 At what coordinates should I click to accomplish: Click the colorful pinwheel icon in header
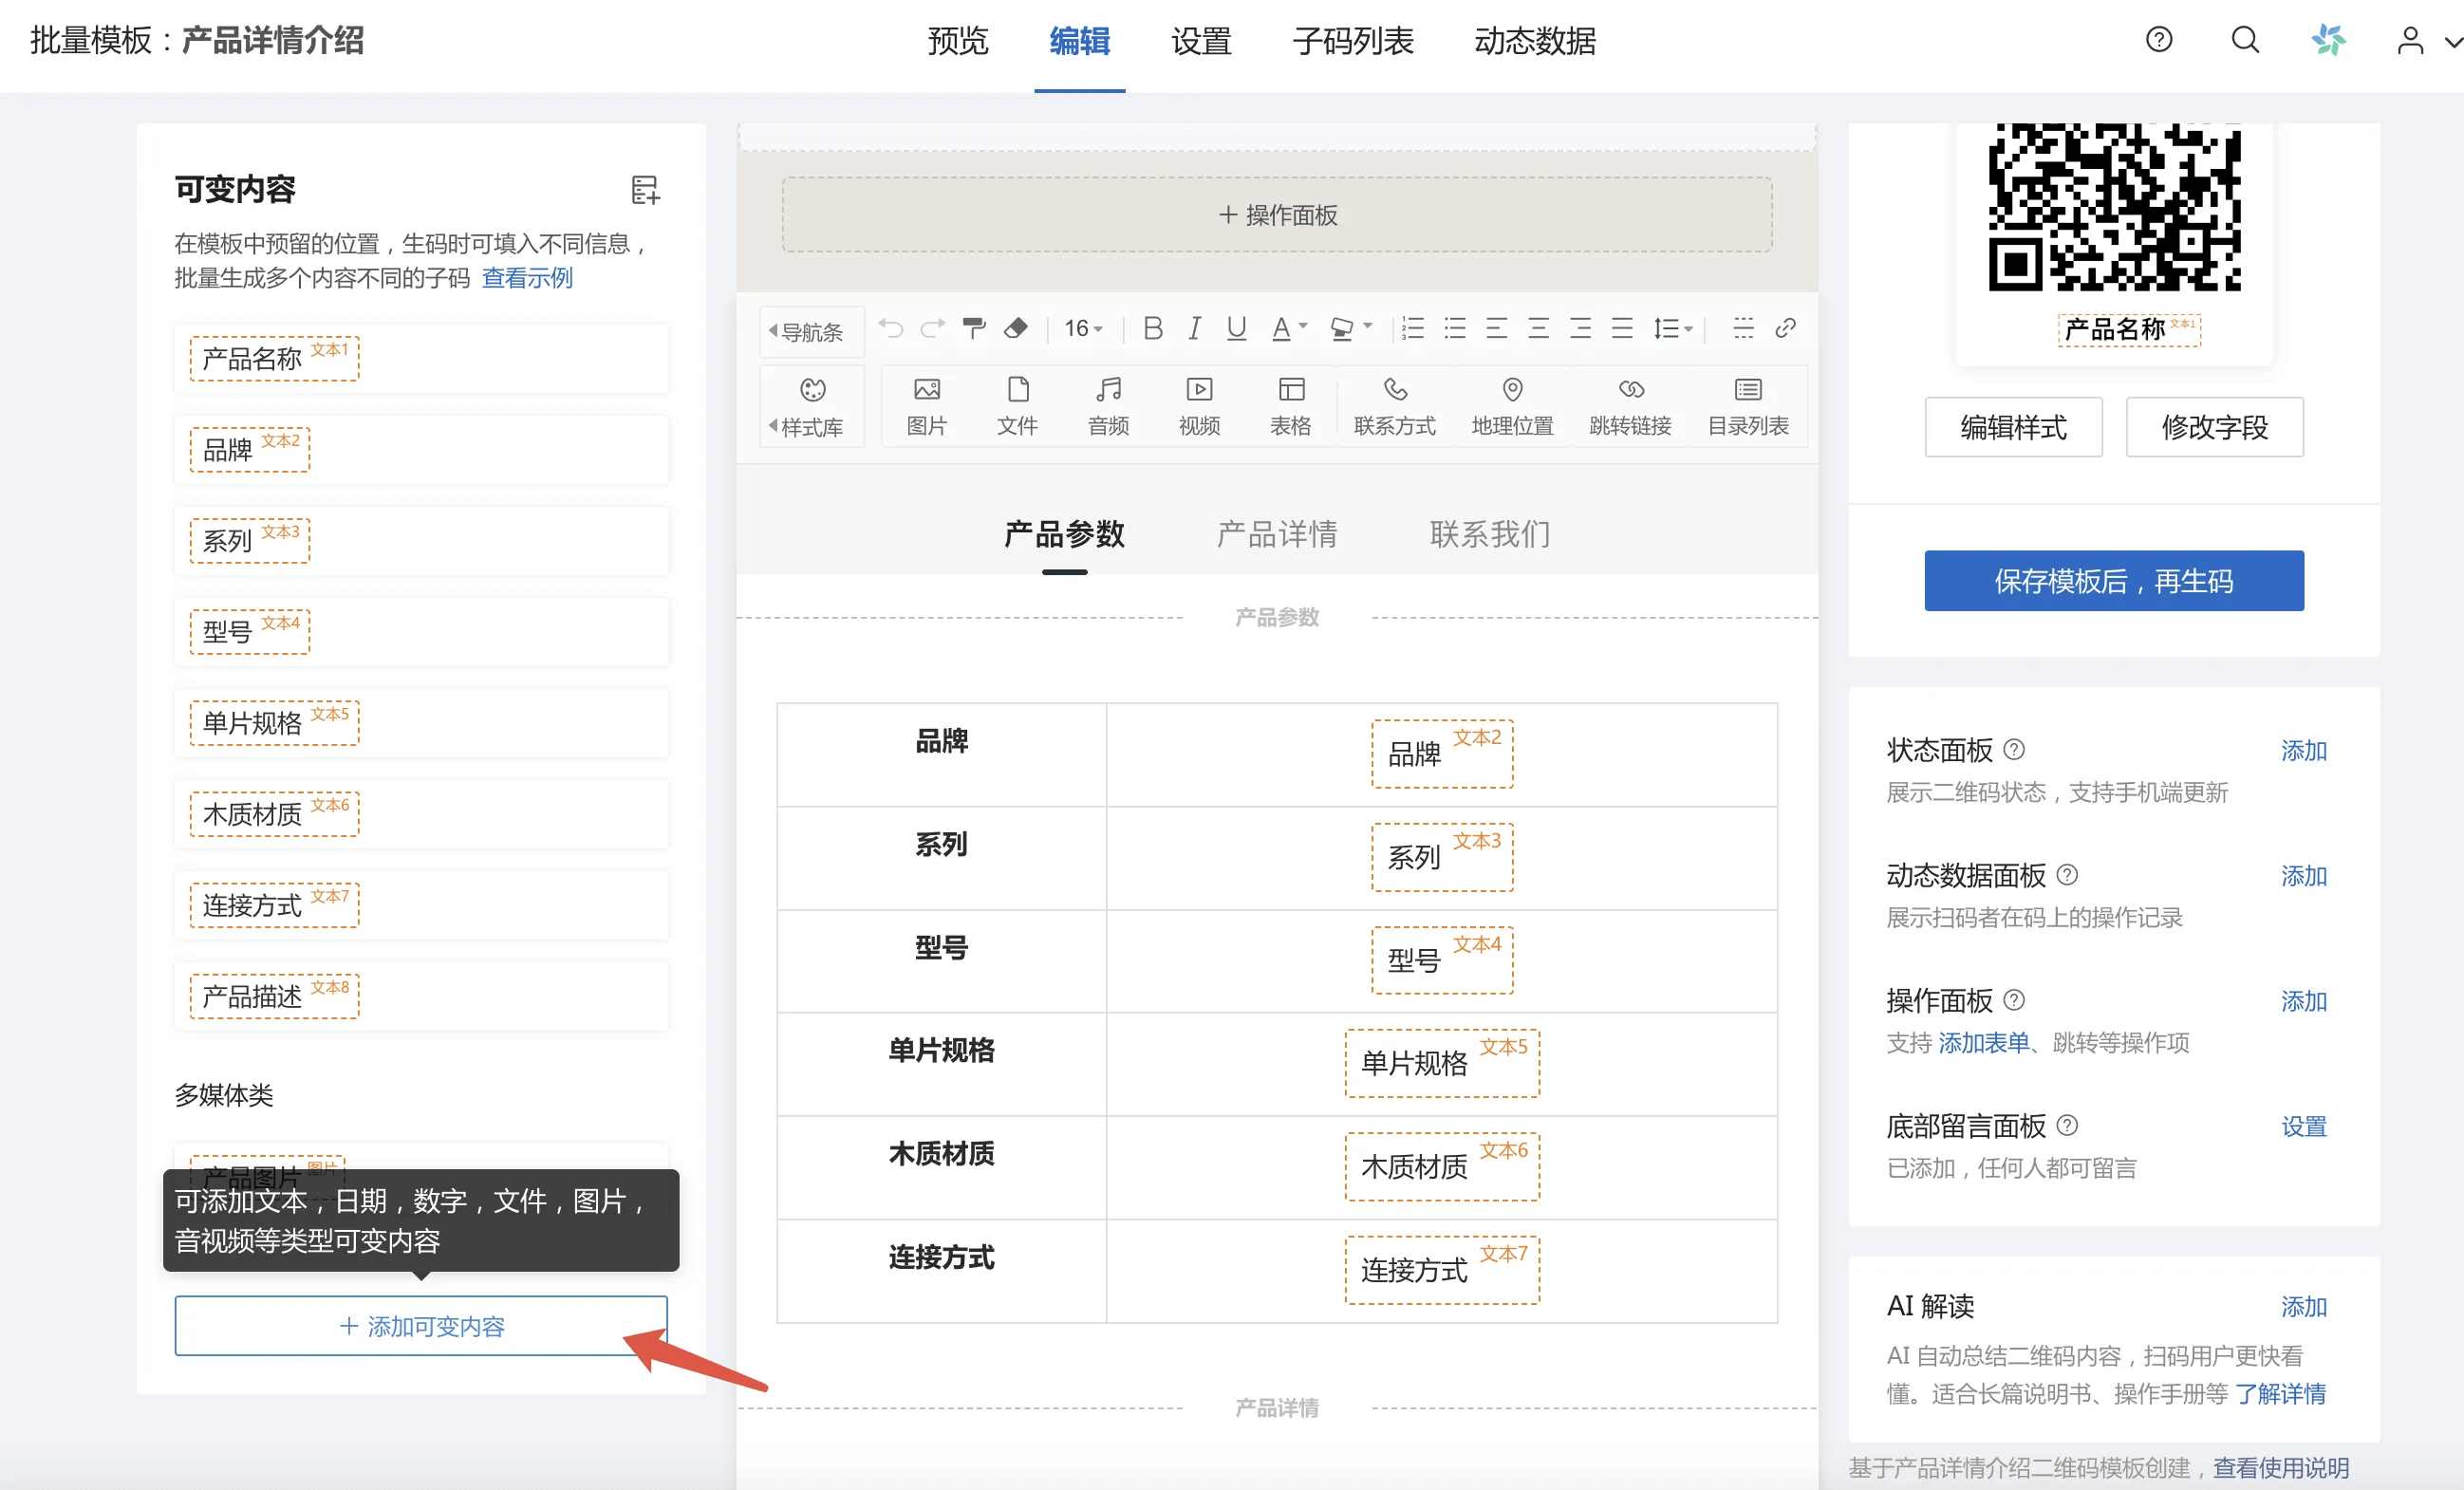click(2328, 40)
